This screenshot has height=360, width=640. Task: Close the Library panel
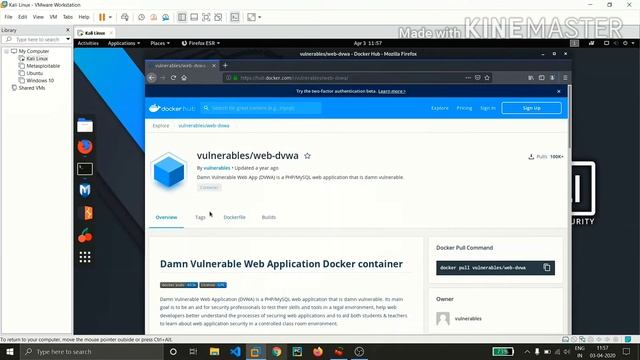tap(68, 30)
